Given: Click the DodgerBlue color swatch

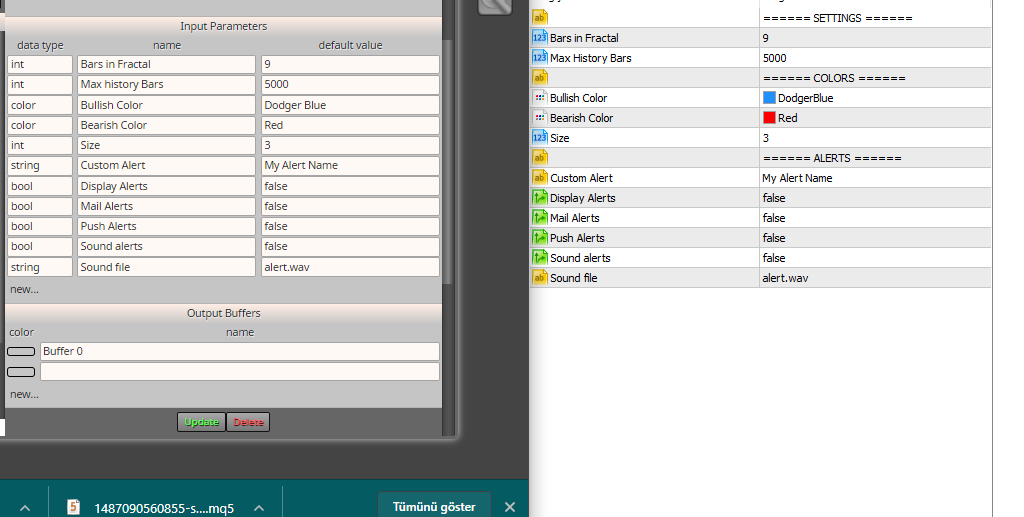Looking at the screenshot, I should [x=769, y=98].
